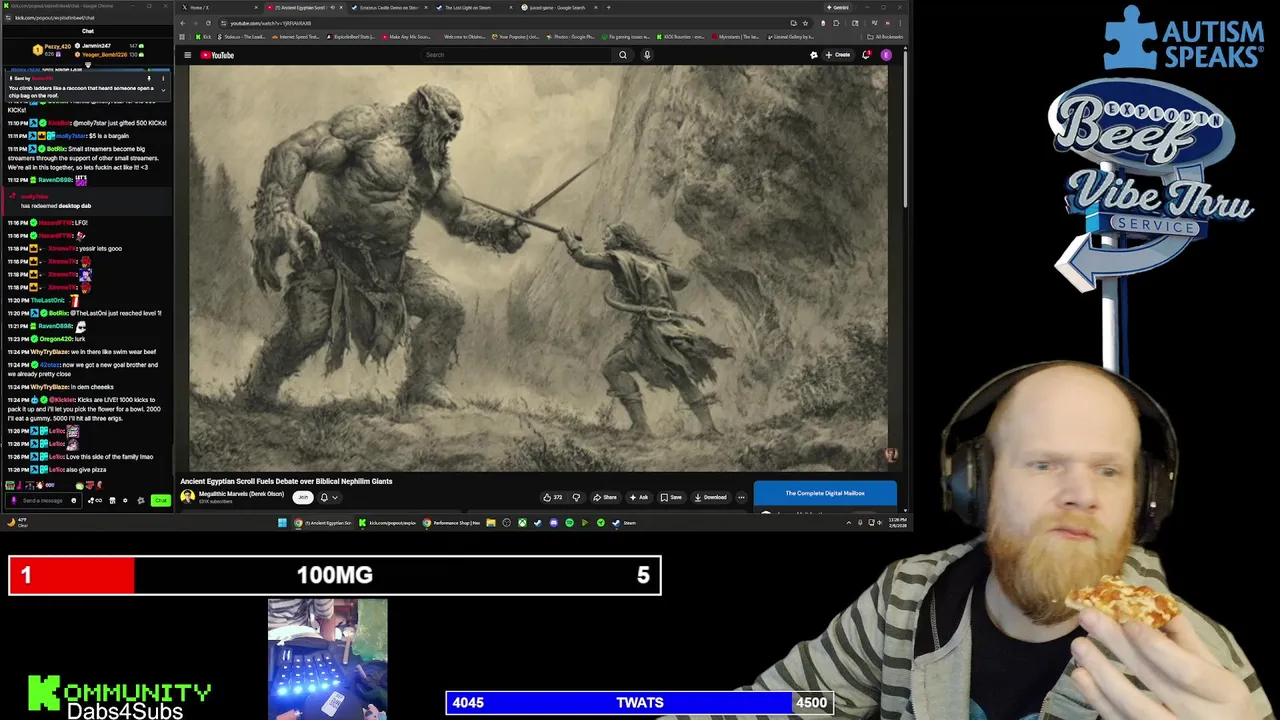This screenshot has width=1280, height=720.
Task: Open Megalithic Marvels channel avatar
Action: coord(187,497)
